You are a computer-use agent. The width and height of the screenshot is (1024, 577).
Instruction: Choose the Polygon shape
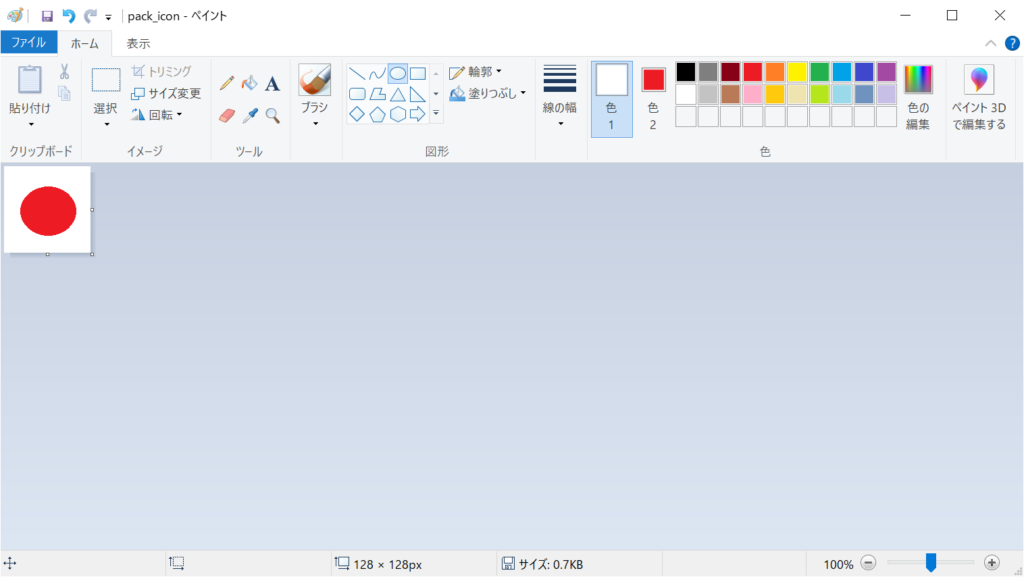377,94
